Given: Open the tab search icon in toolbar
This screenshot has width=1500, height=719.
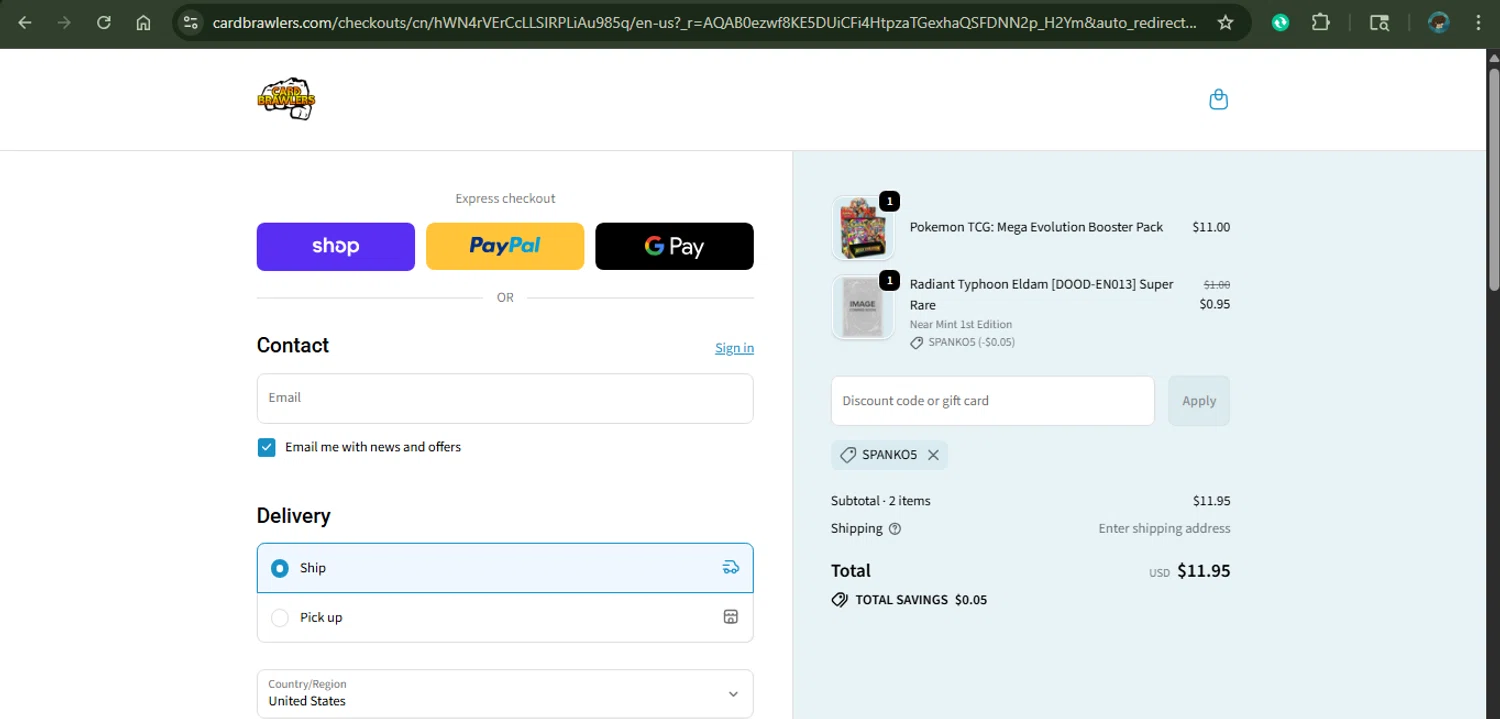Looking at the screenshot, I should point(1379,22).
